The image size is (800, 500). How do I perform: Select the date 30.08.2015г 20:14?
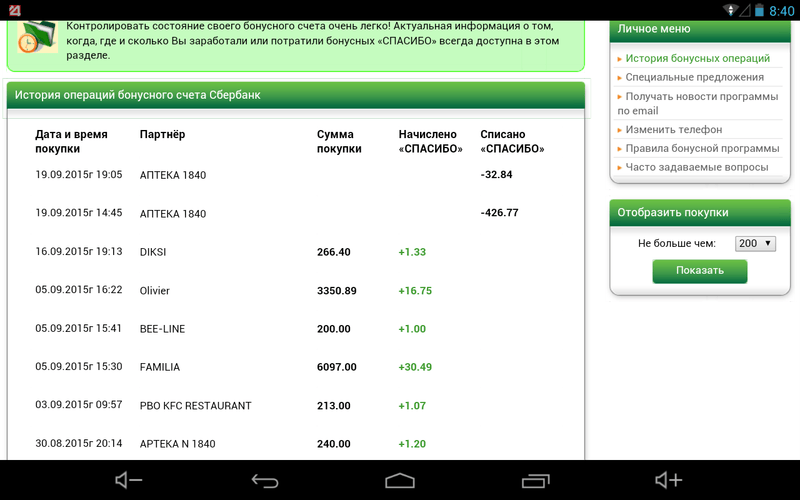[79, 443]
